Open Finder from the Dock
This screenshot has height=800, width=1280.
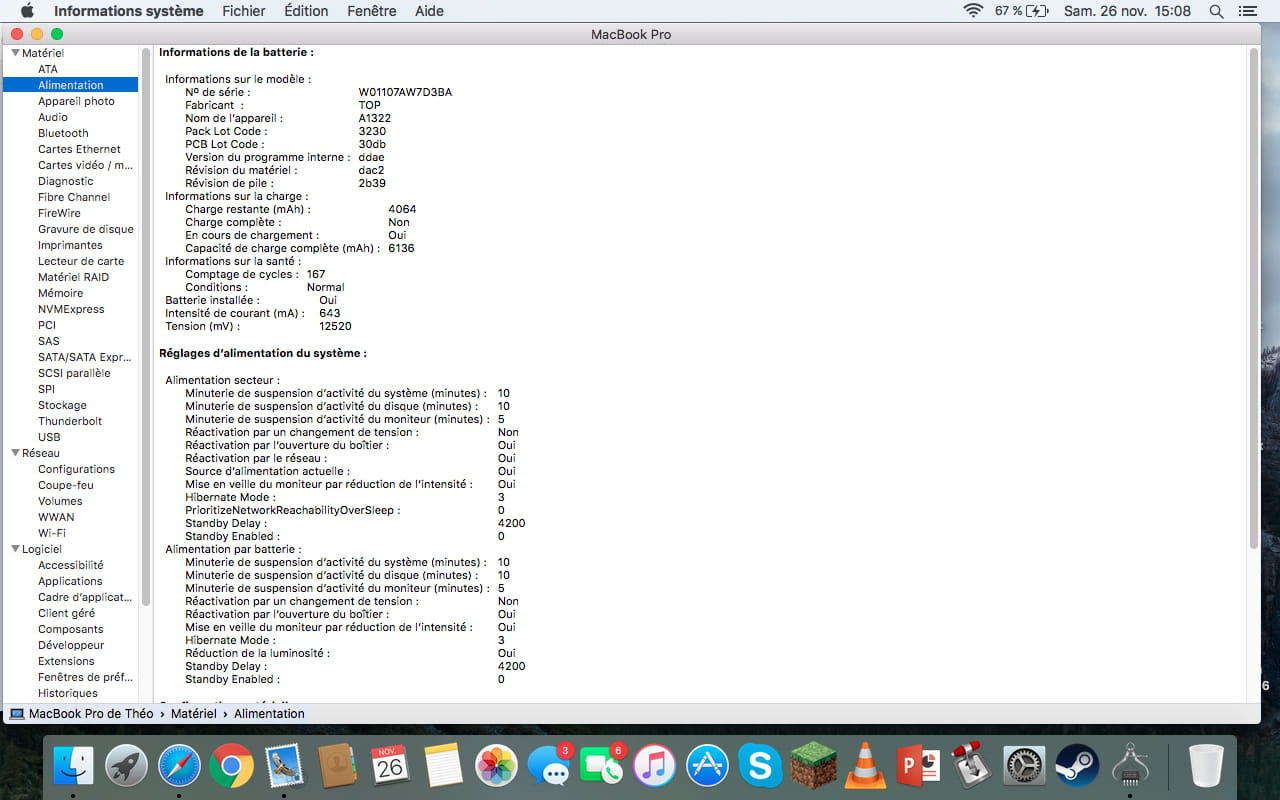(x=73, y=766)
